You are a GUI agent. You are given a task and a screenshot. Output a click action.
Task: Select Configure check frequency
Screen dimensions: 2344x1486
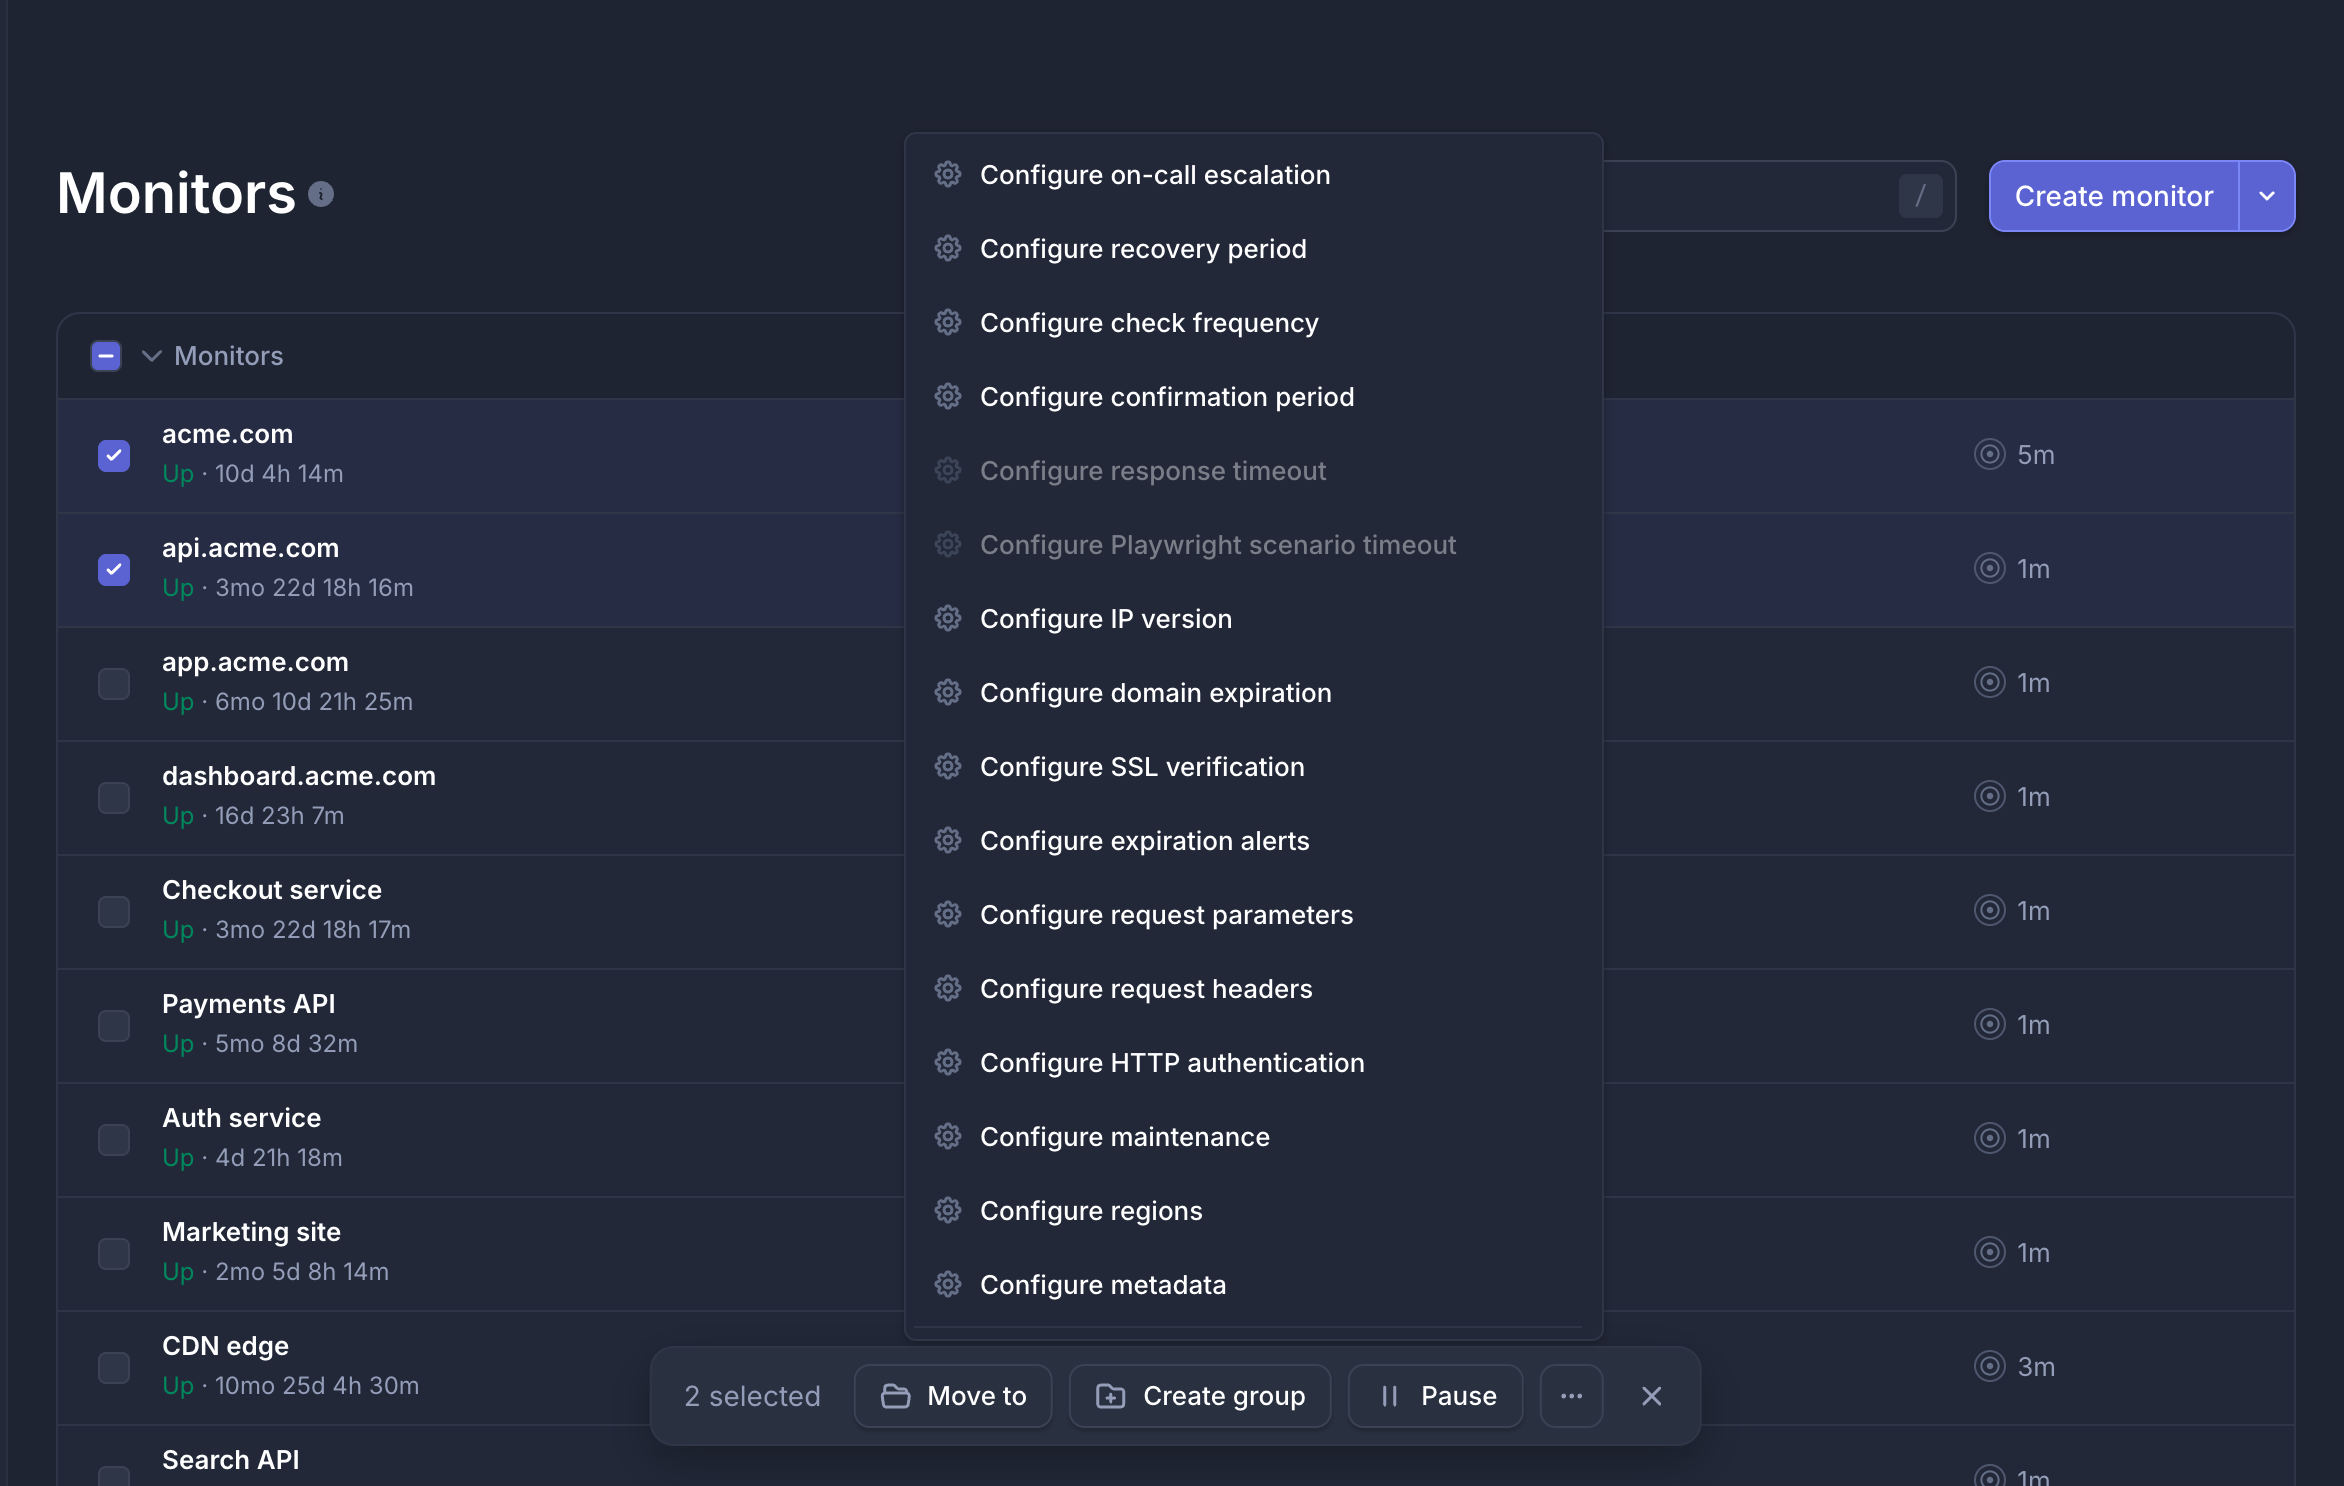(x=1253, y=323)
